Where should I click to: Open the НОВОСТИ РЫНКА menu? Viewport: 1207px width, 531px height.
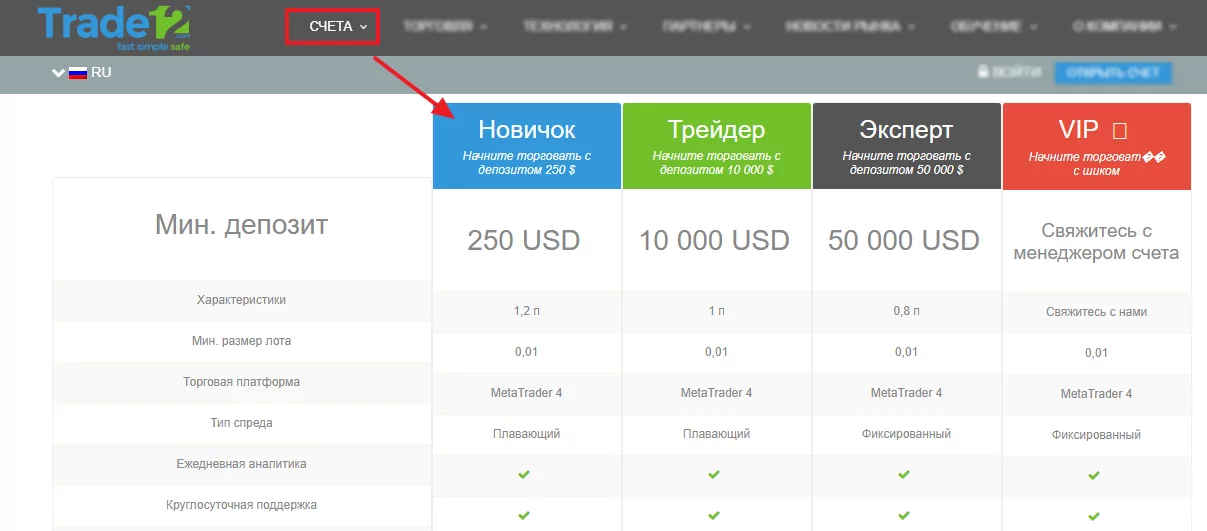tap(850, 27)
